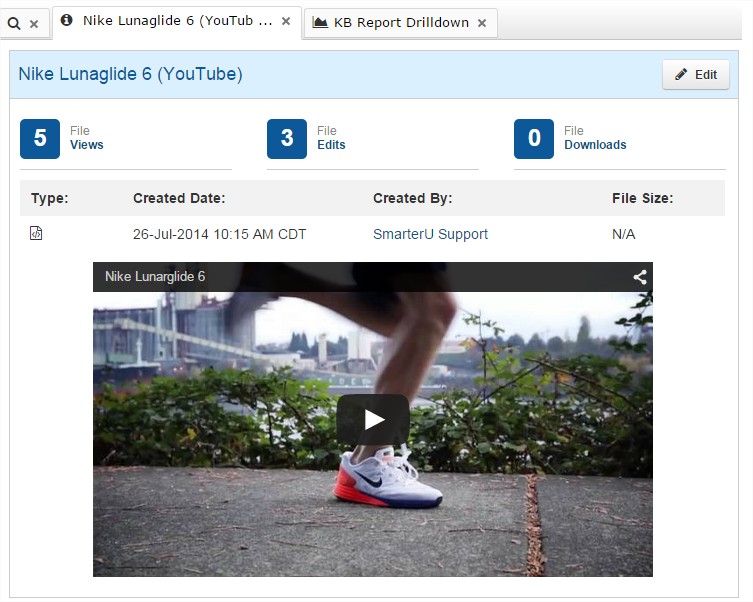Select the created date 26-Jul-2014 10:15 AM CDT
The height and width of the screenshot is (602, 753).
coord(219,234)
